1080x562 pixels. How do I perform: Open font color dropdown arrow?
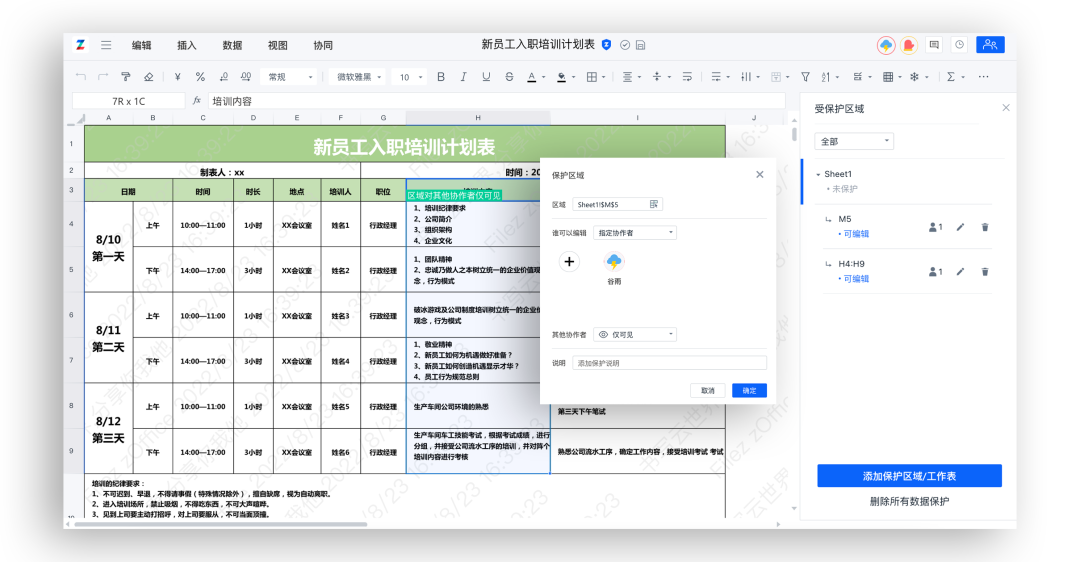pos(543,77)
